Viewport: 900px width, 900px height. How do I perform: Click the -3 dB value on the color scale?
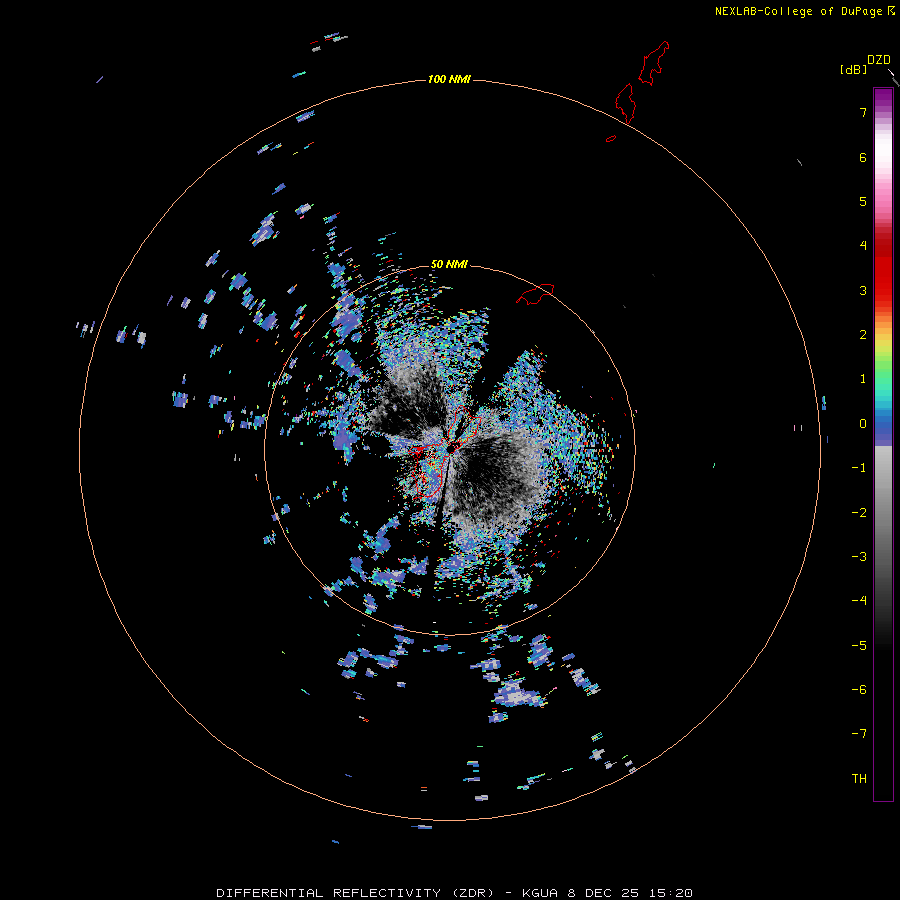click(859, 557)
